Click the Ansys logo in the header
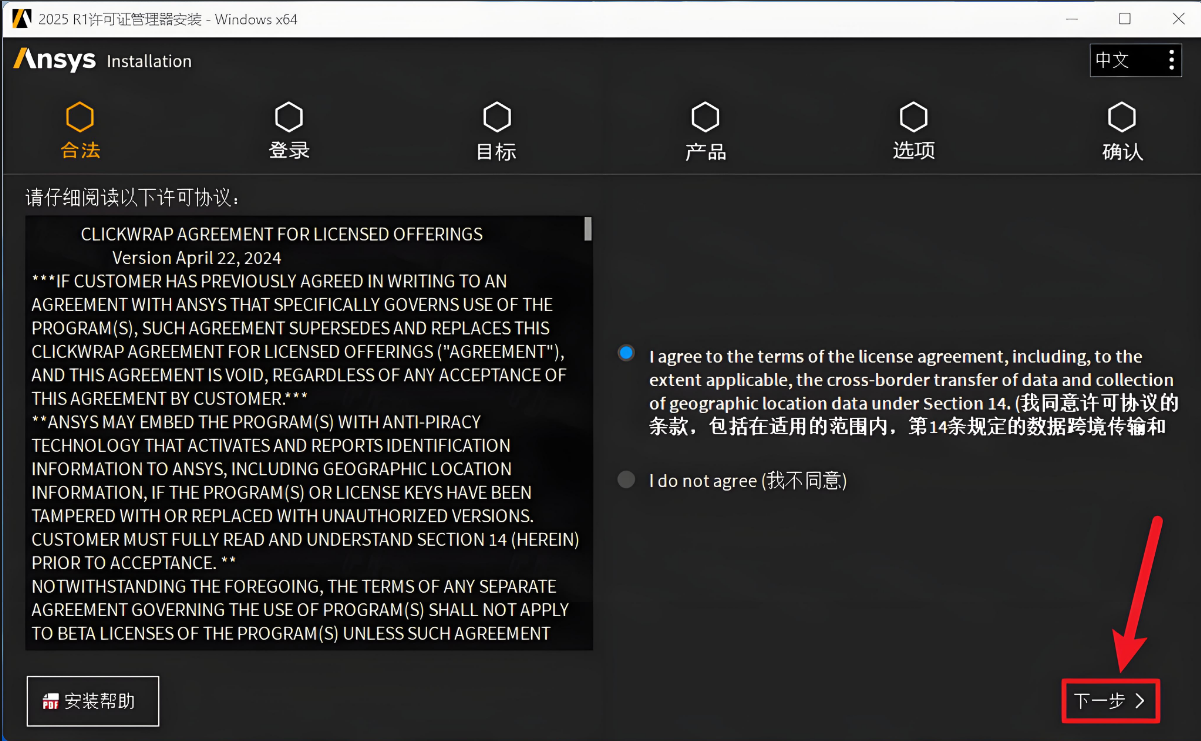The width and height of the screenshot is (1201, 741). 55,60
